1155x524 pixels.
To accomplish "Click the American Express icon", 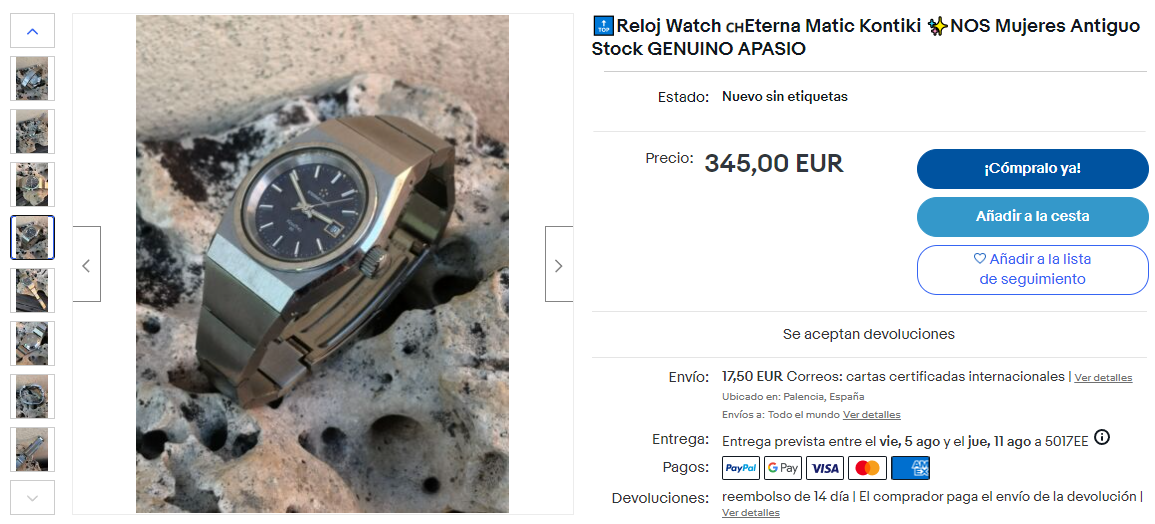I will coord(910,468).
